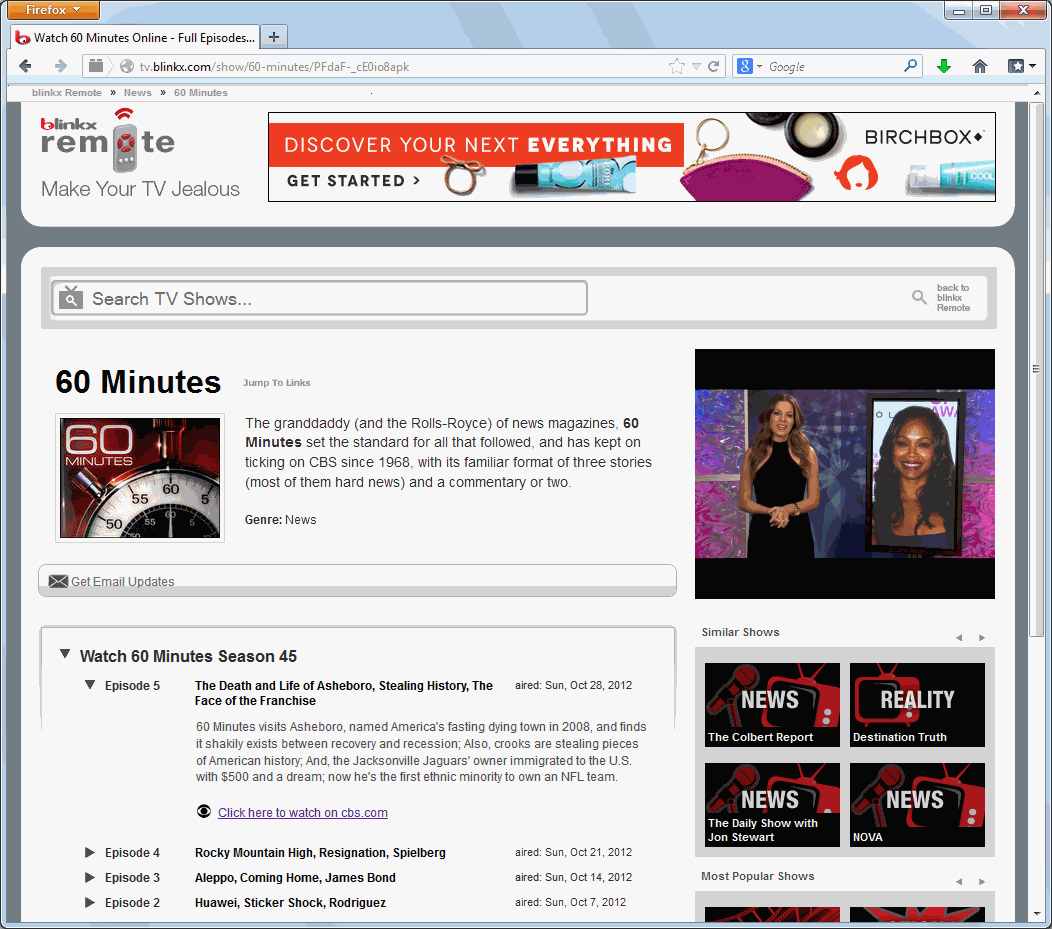Screen dimensions: 1052x929
Task: Open the 60 Minutes breadcrumb link
Action: coord(201,93)
